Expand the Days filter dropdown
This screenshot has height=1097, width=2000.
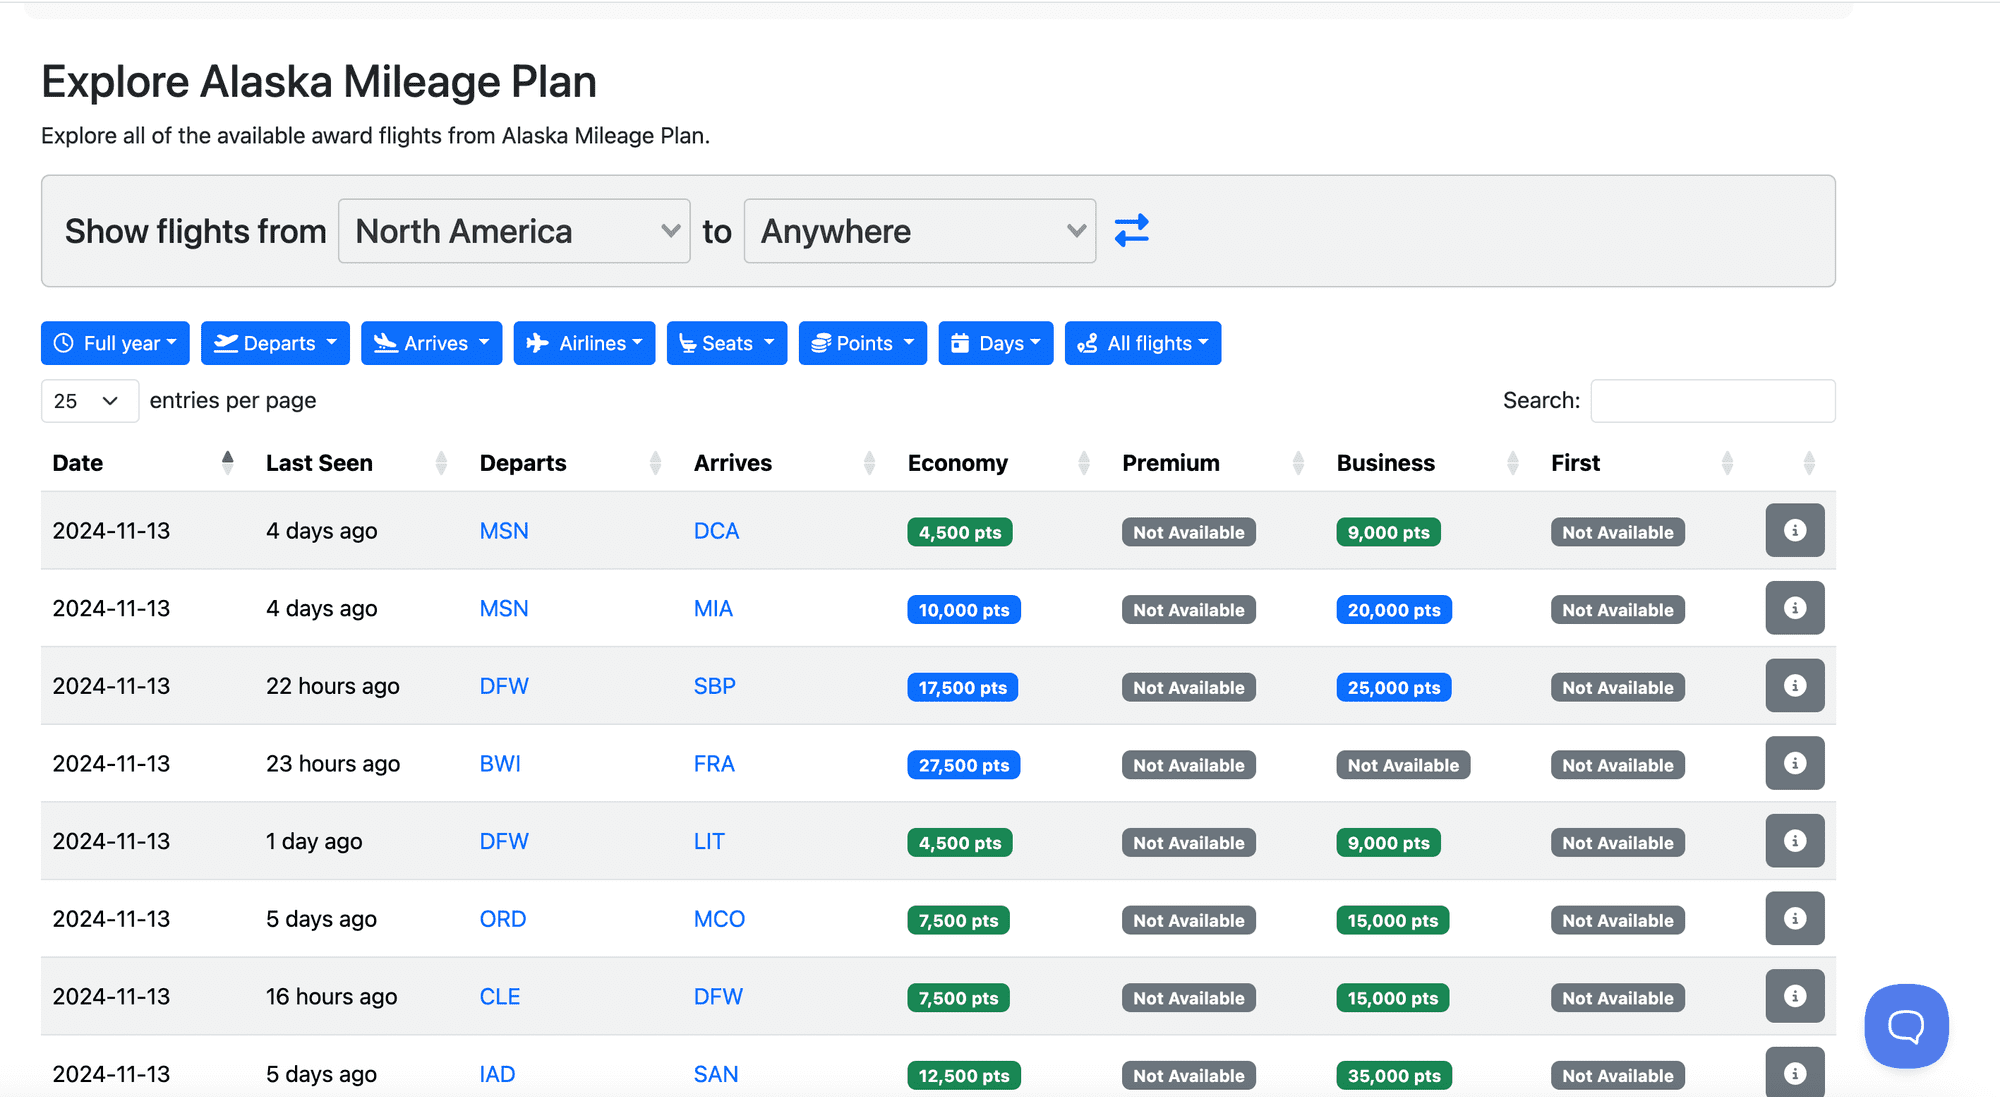(x=995, y=343)
